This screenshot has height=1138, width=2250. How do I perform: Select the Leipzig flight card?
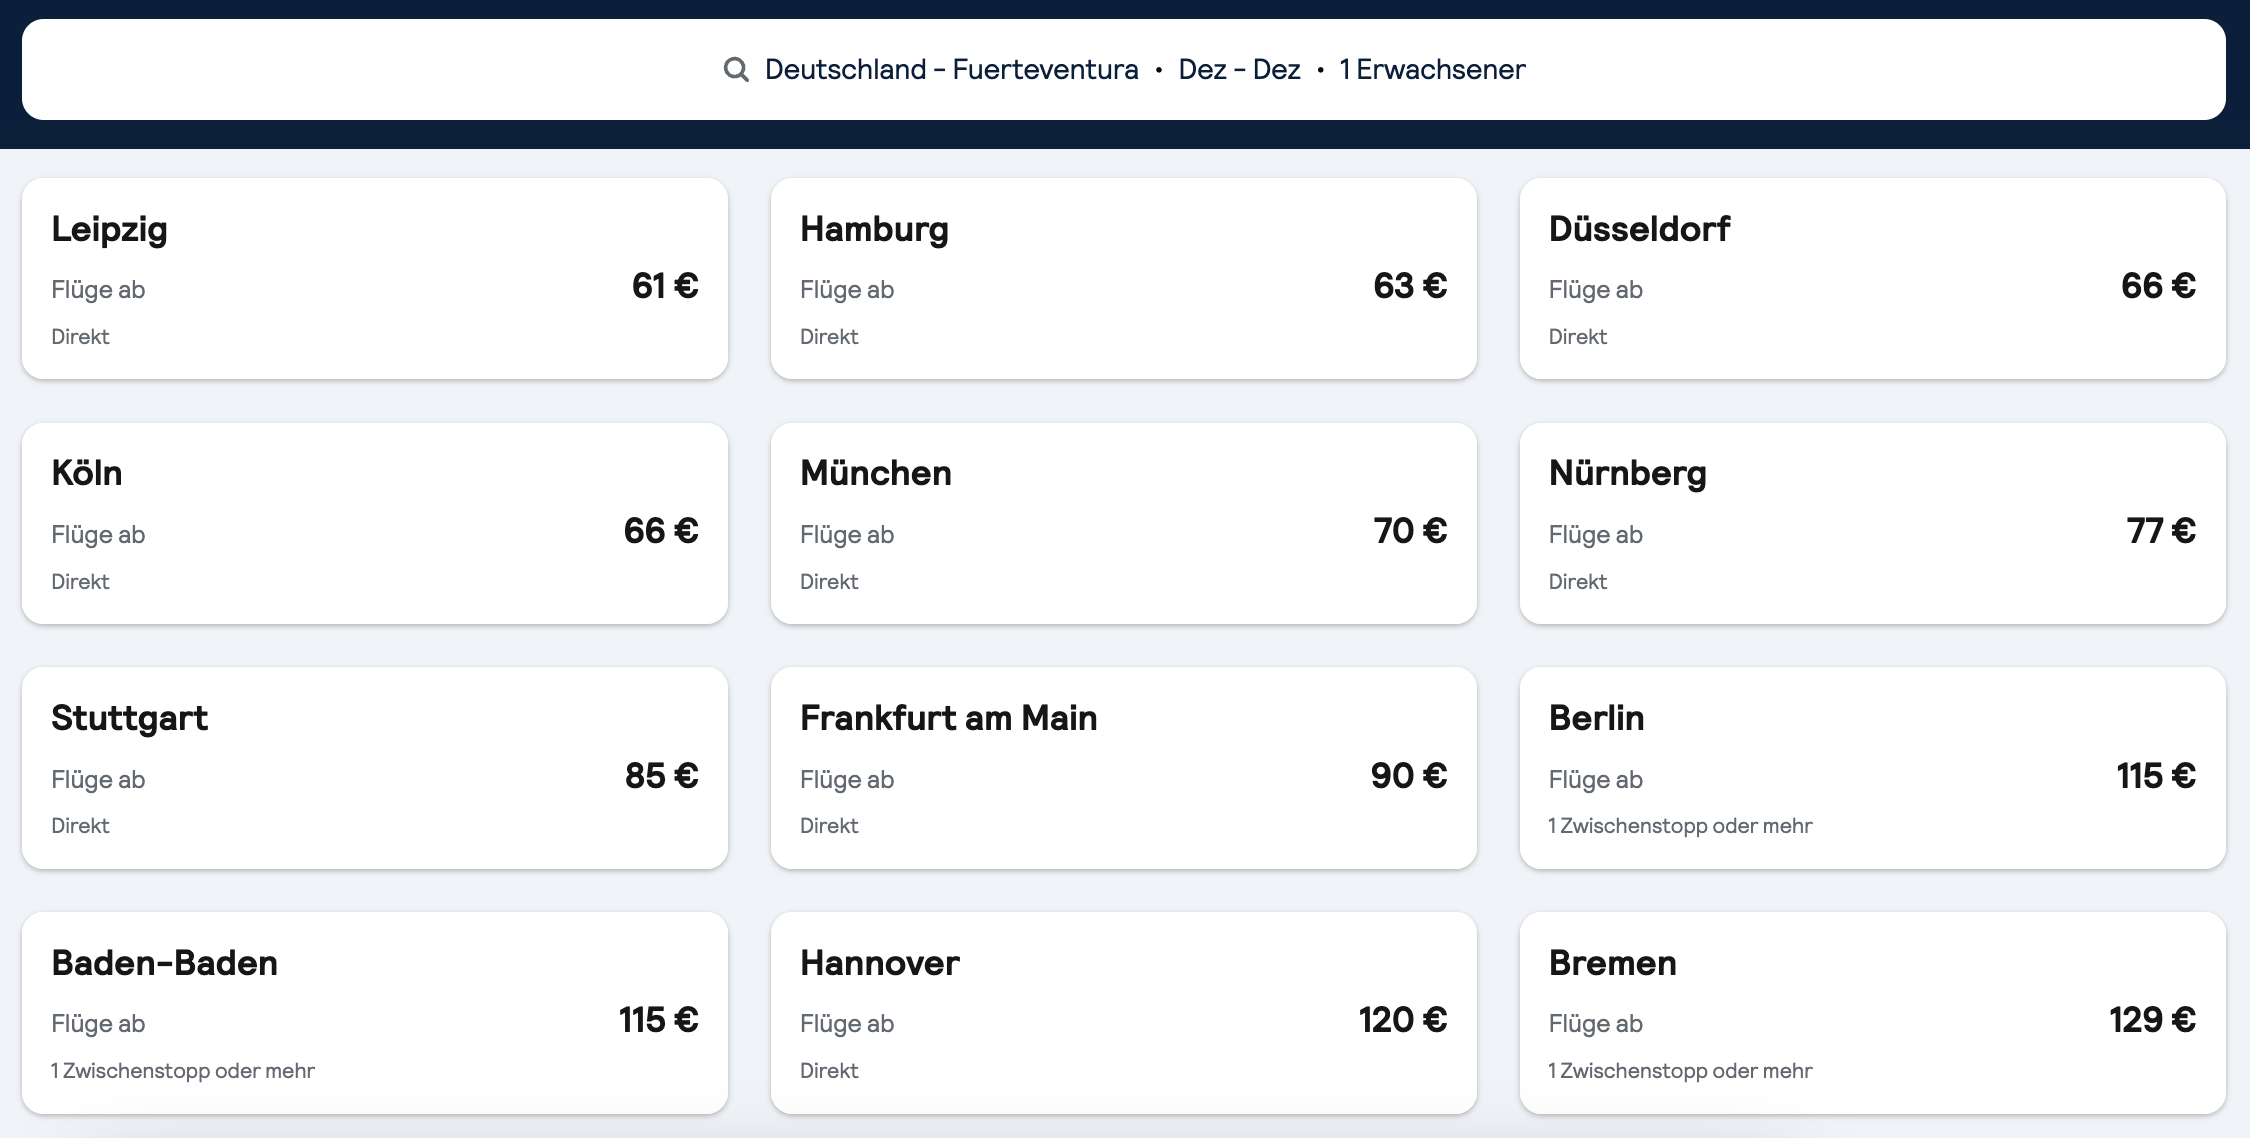point(374,278)
